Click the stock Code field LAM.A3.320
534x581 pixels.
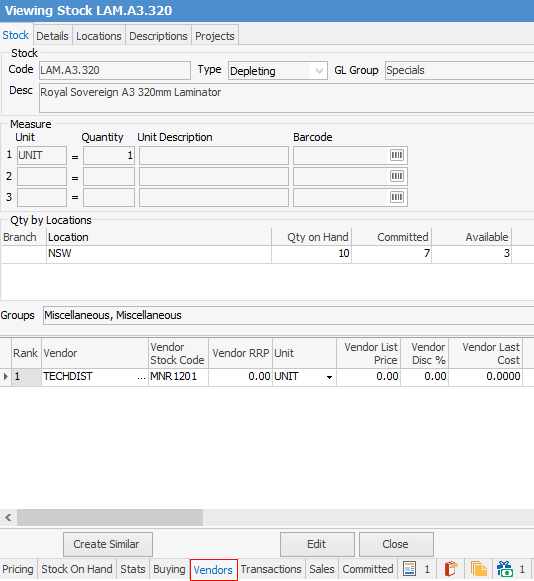coord(115,70)
